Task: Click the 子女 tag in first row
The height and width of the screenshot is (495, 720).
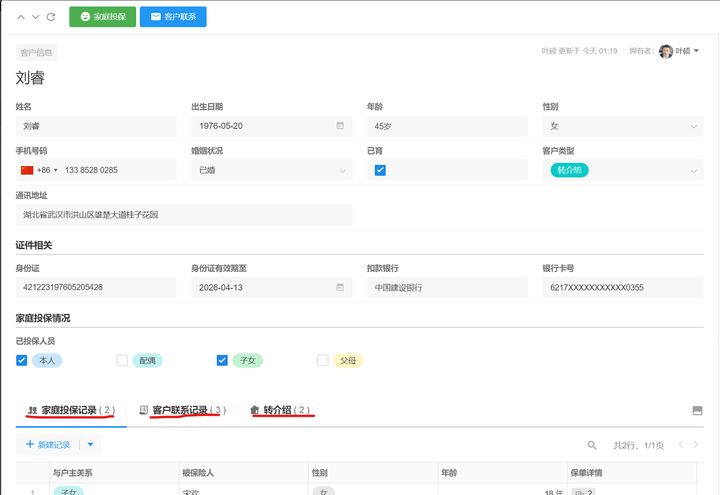Action: pyautogui.click(x=68, y=491)
